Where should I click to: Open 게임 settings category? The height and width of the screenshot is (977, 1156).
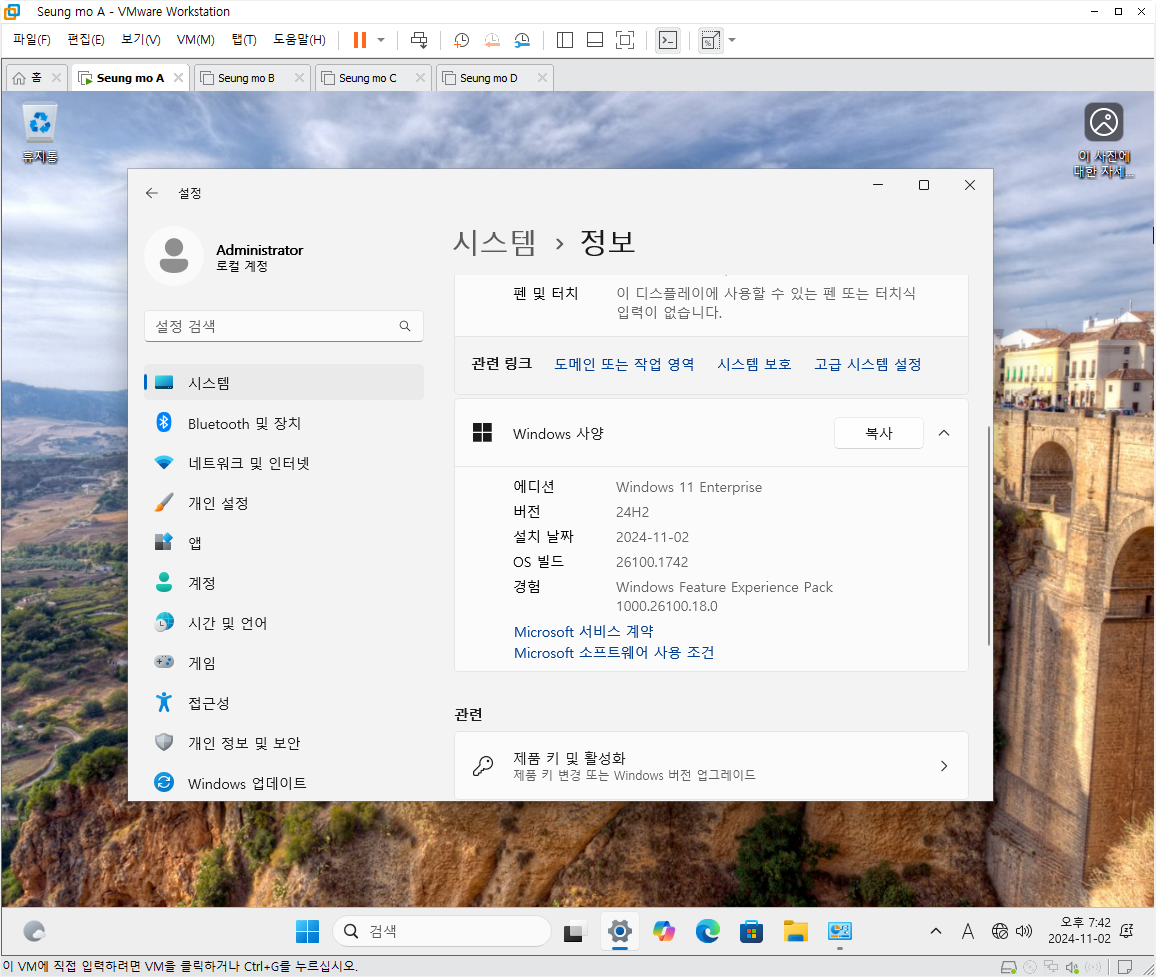click(284, 663)
